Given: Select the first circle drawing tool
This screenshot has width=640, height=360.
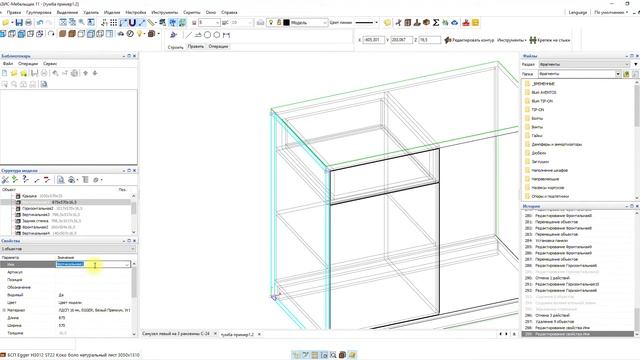Looking at the screenshot, I should (x=207, y=35).
